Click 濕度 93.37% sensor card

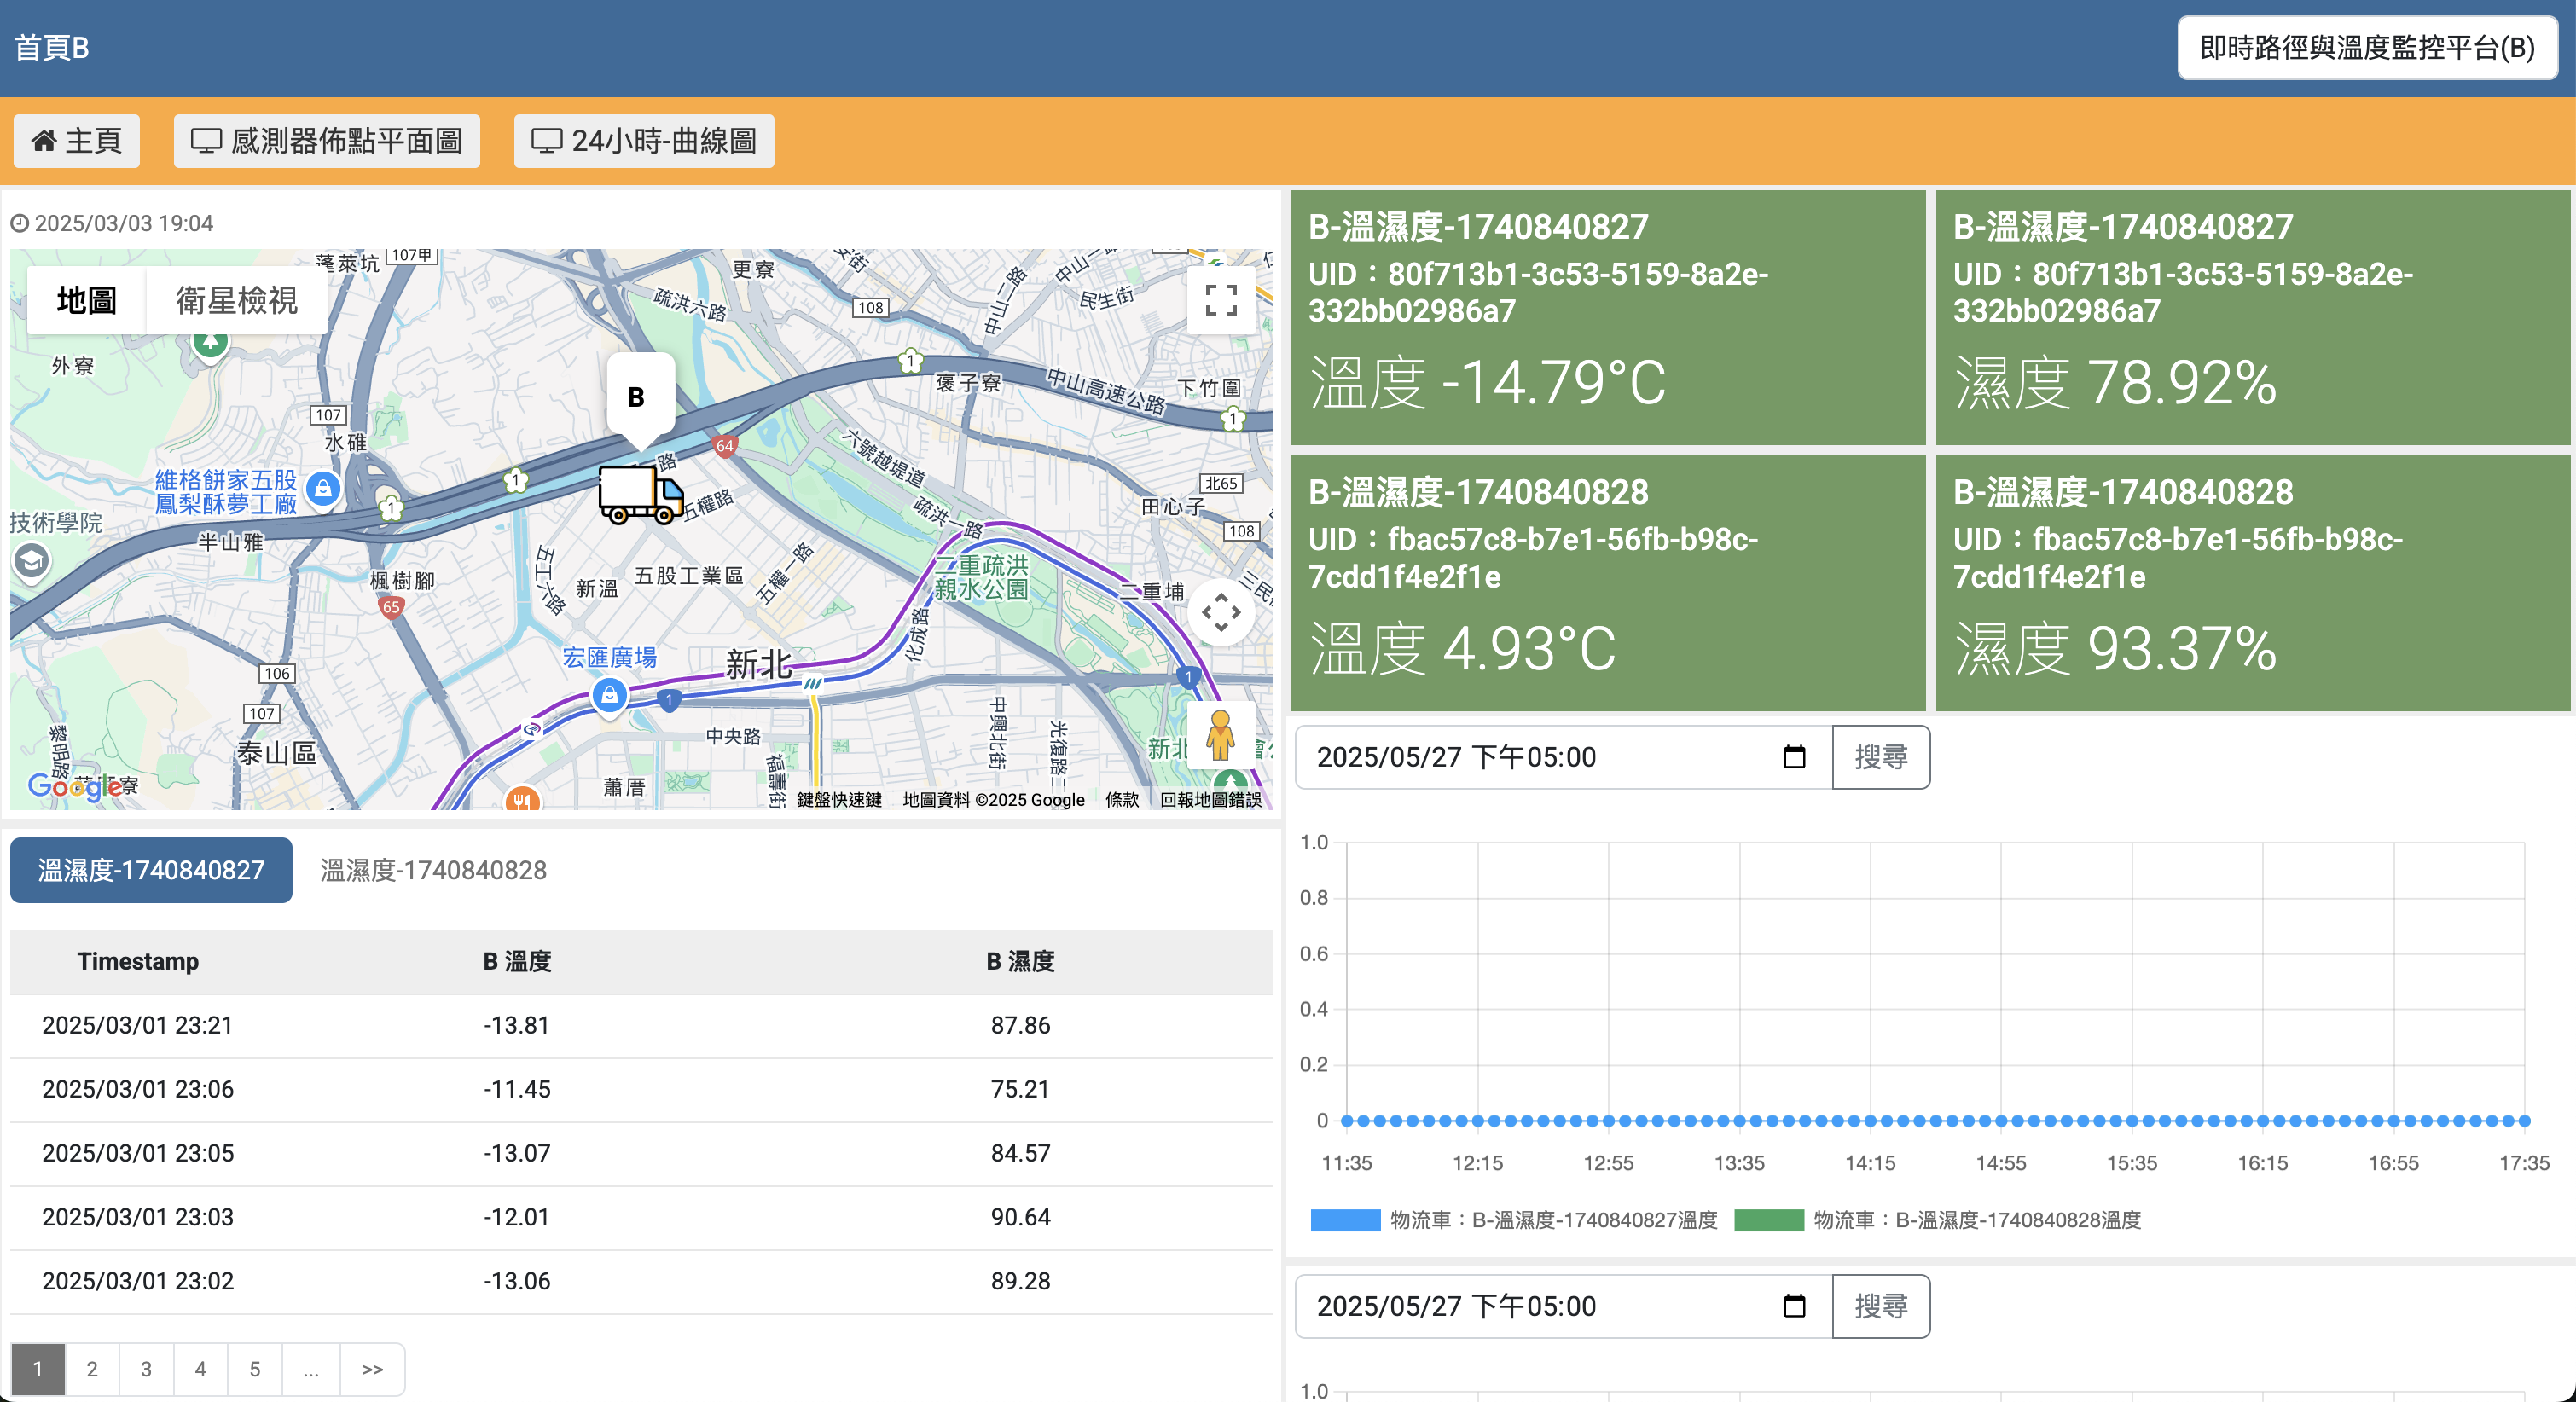tap(2253, 584)
